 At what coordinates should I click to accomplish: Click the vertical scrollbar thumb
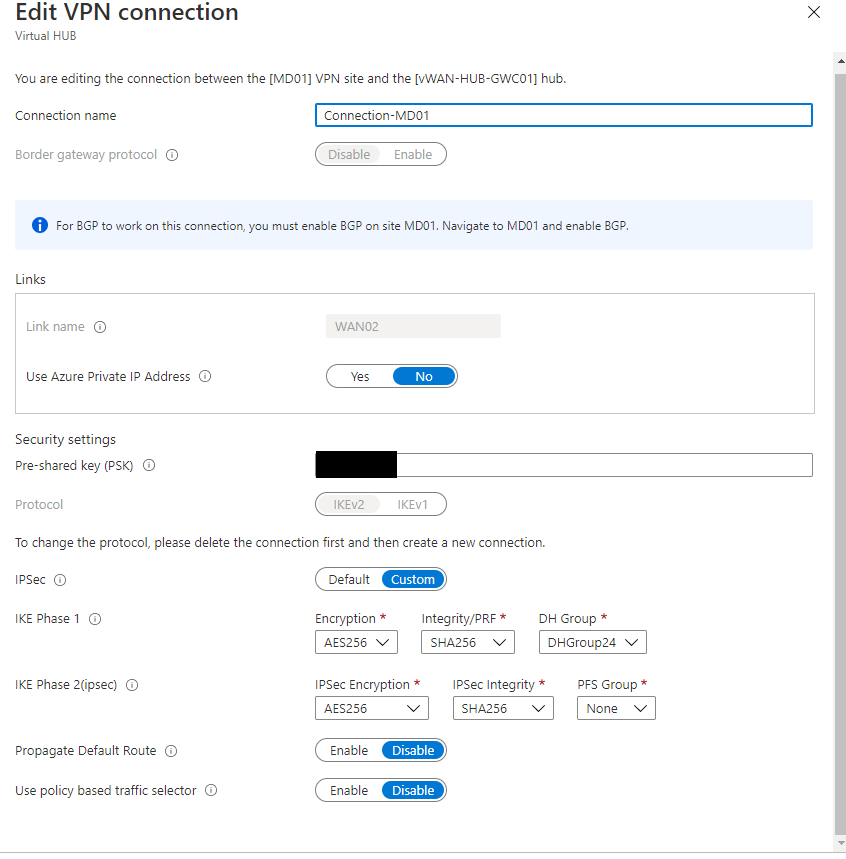(x=840, y=453)
